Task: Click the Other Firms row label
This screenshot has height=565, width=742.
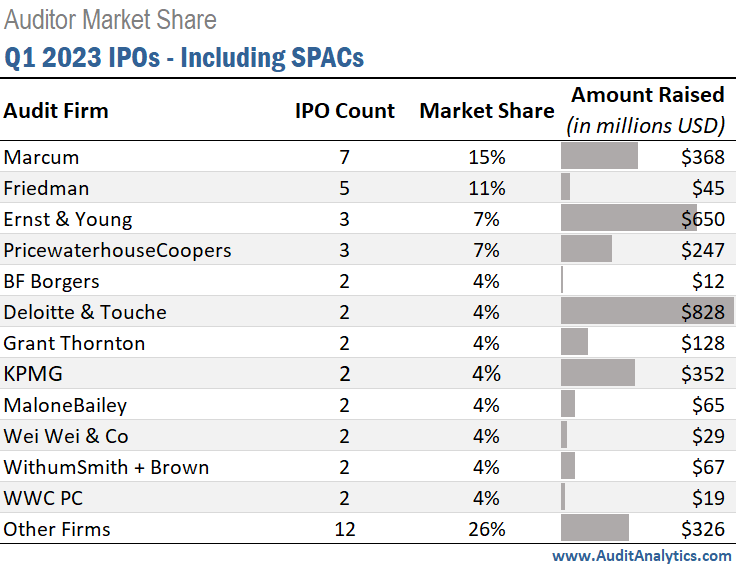Action: tap(57, 529)
